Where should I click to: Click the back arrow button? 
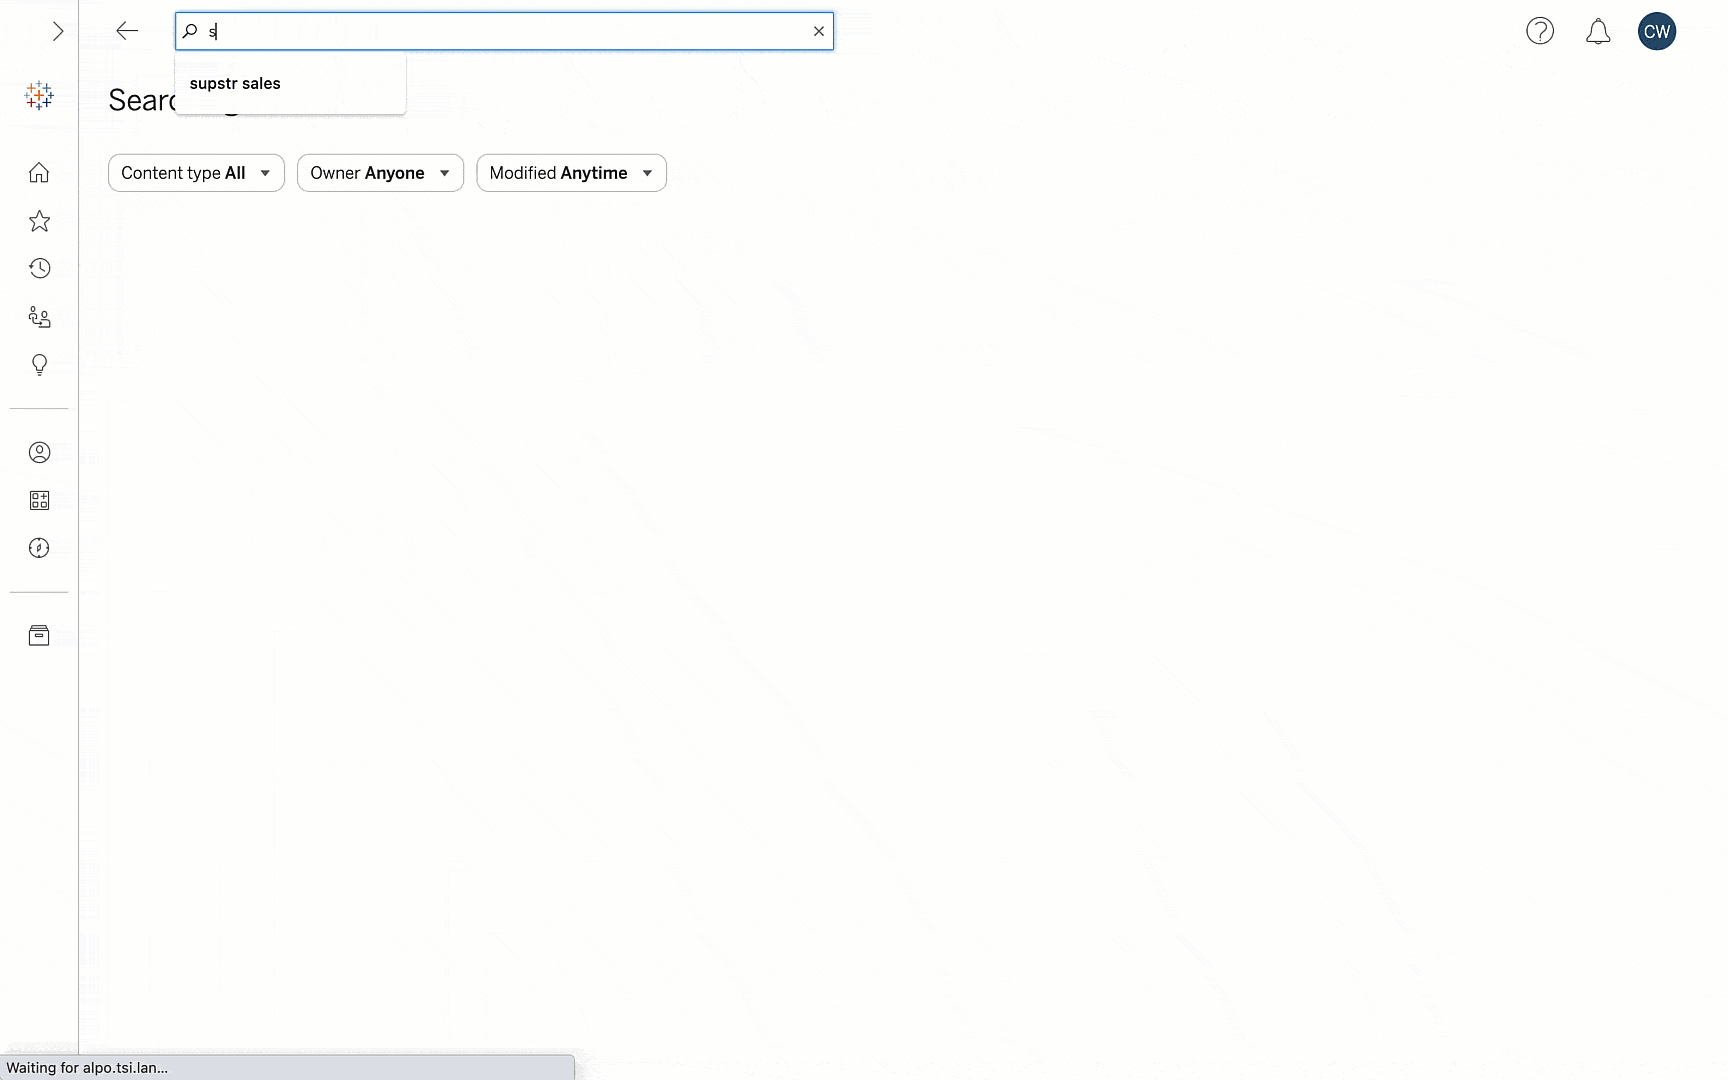point(127,31)
